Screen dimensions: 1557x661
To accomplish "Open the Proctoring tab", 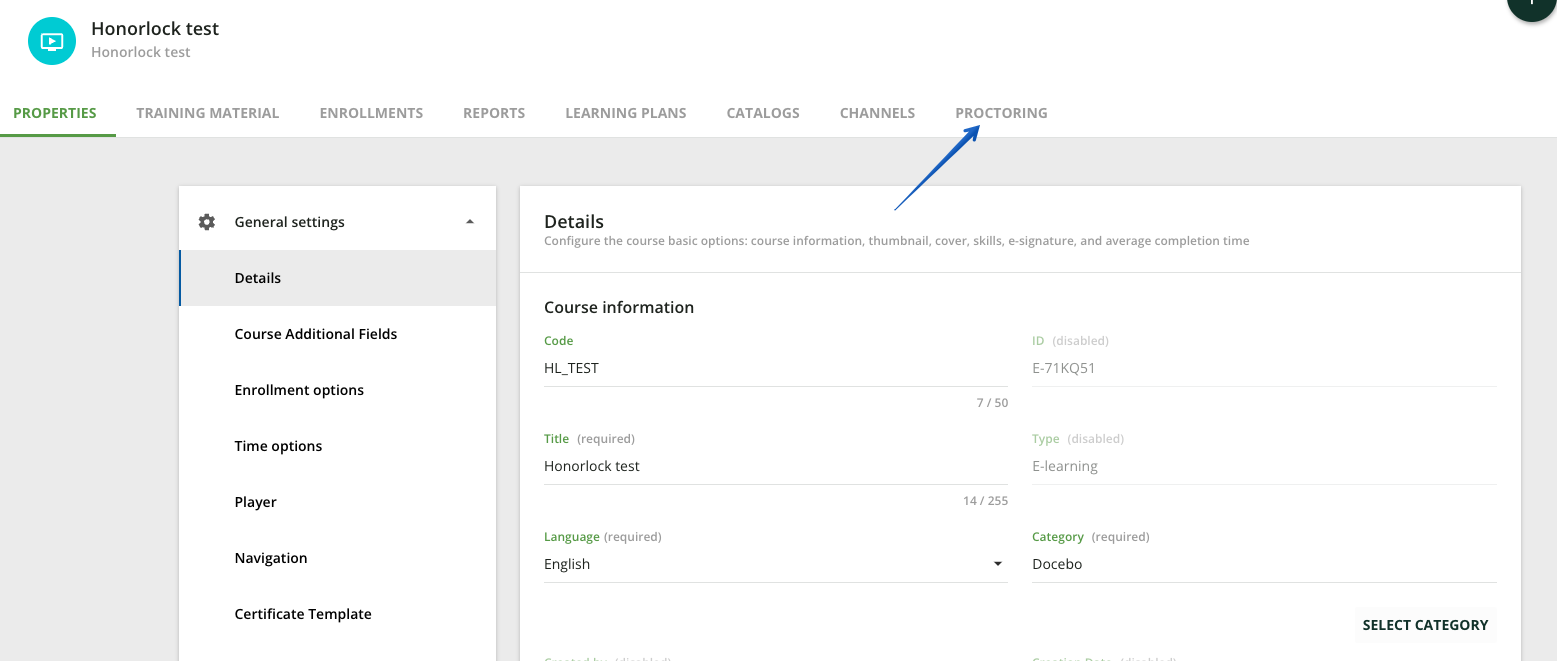I will 1001,113.
